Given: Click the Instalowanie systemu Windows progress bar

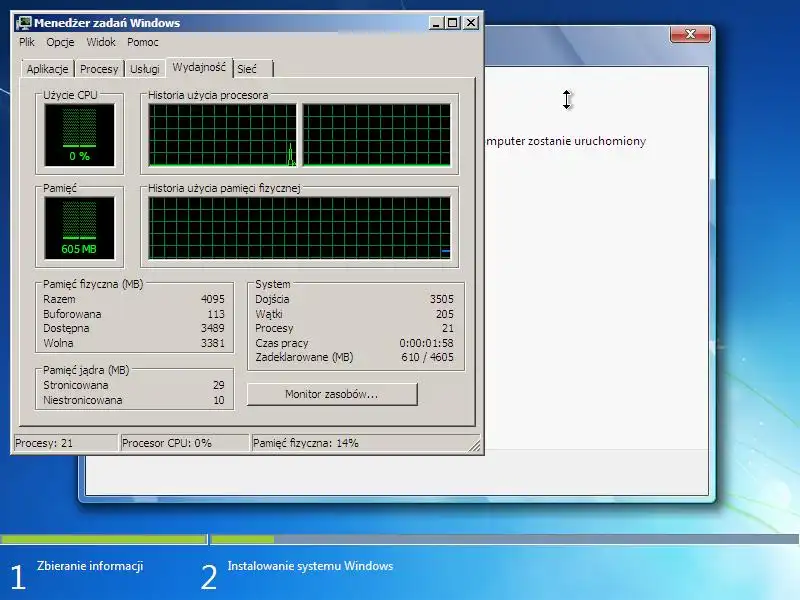Looking at the screenshot, I should (505, 539).
